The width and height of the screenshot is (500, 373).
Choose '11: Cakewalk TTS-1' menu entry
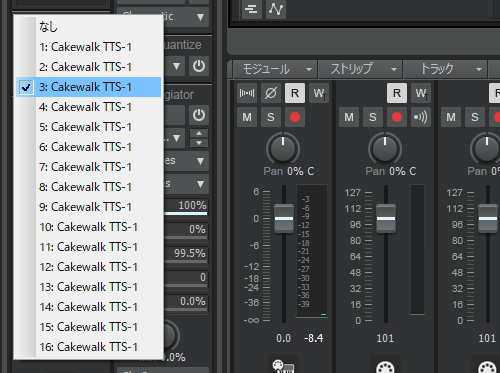(x=88, y=247)
